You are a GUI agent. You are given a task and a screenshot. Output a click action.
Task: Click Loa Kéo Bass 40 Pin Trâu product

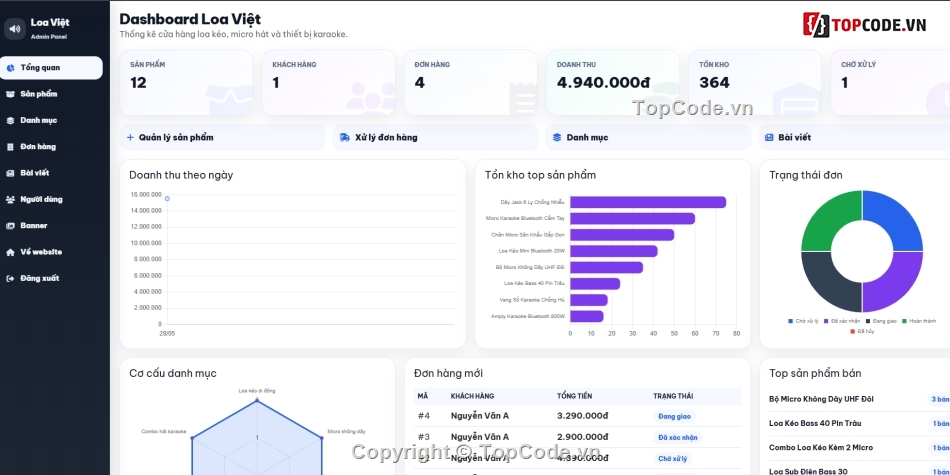click(815, 424)
